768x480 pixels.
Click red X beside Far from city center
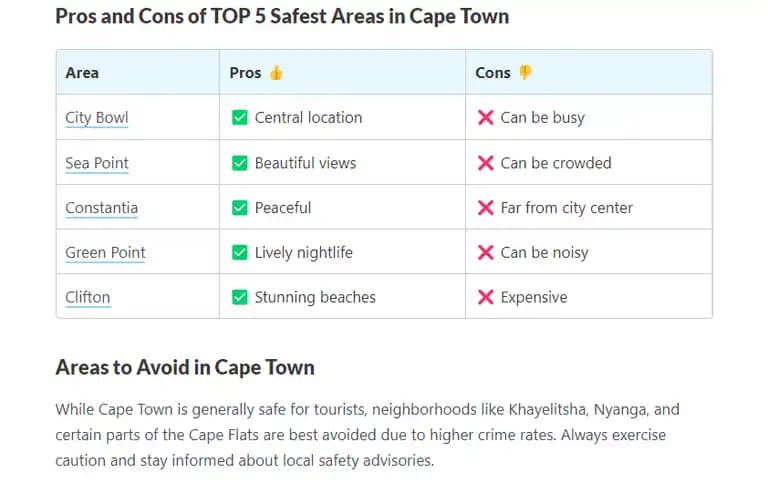click(485, 208)
